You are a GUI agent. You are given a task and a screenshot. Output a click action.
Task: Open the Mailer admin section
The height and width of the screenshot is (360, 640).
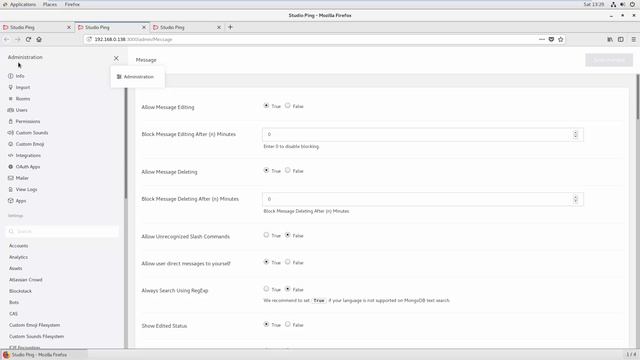click(x=18, y=178)
